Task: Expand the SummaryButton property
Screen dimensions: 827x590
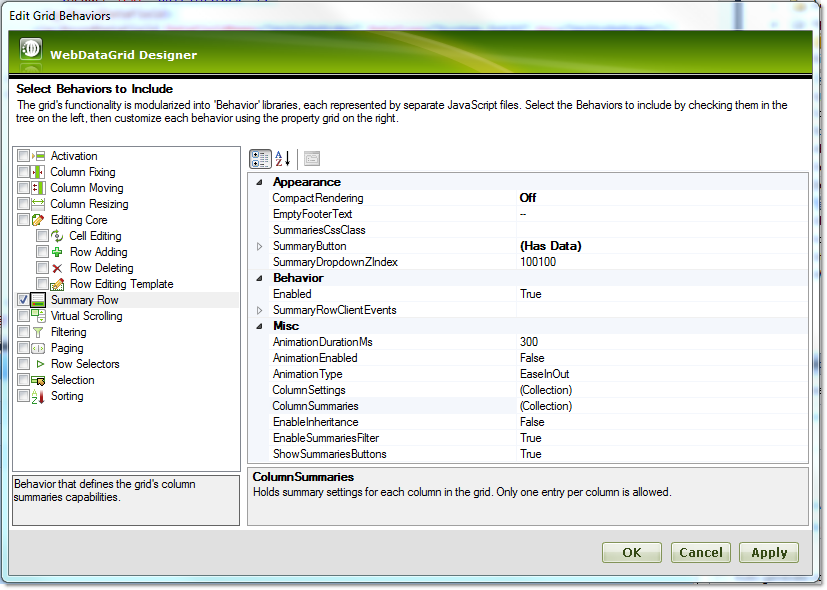Action: (260, 246)
